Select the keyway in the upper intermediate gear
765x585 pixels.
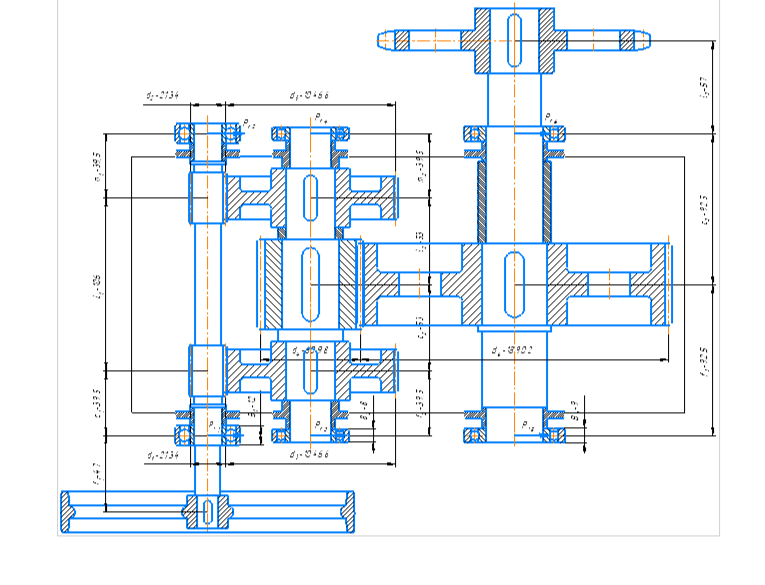point(310,198)
